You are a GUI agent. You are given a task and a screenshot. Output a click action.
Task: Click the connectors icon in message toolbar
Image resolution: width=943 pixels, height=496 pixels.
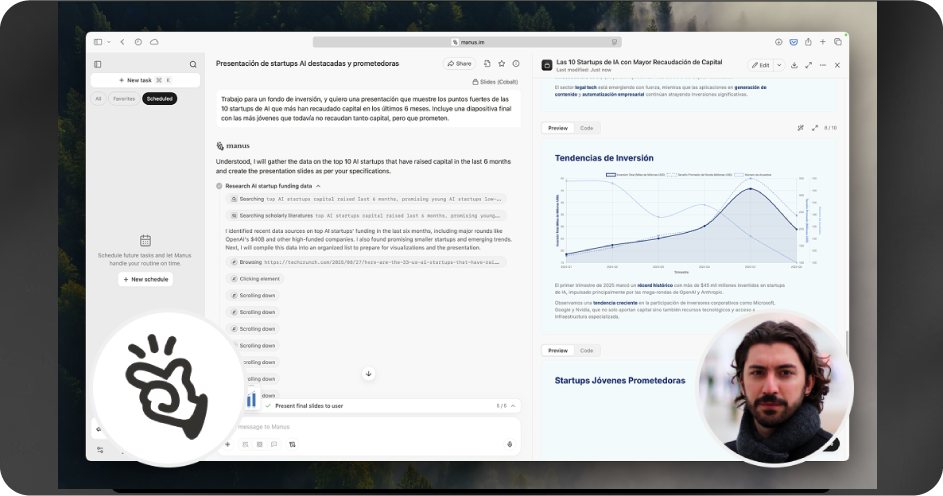[x=292, y=444]
